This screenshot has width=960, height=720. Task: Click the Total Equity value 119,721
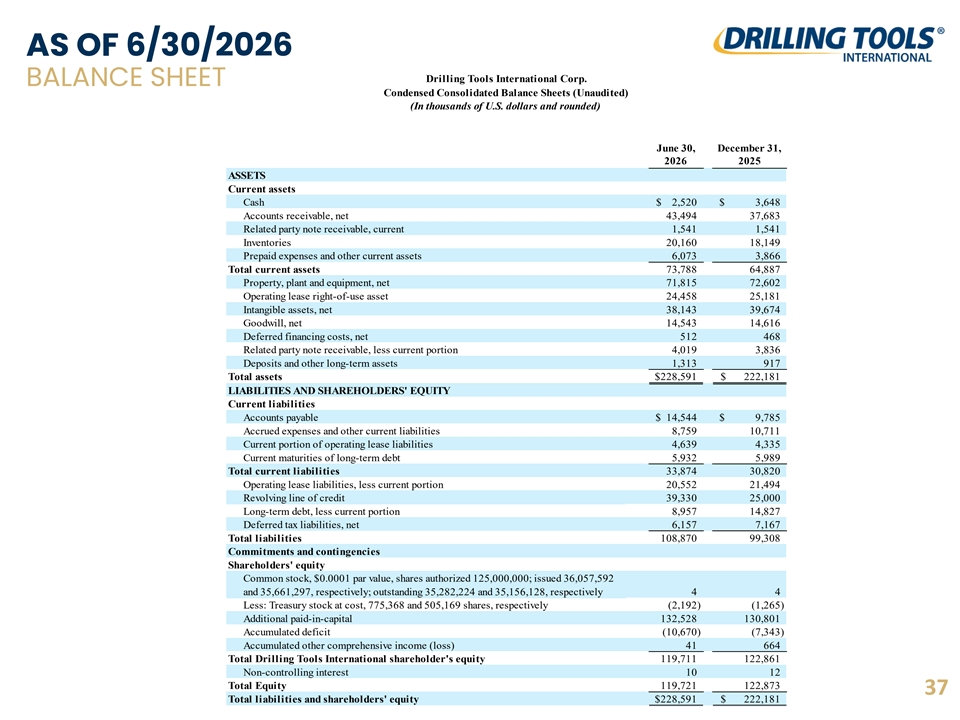[x=678, y=687]
